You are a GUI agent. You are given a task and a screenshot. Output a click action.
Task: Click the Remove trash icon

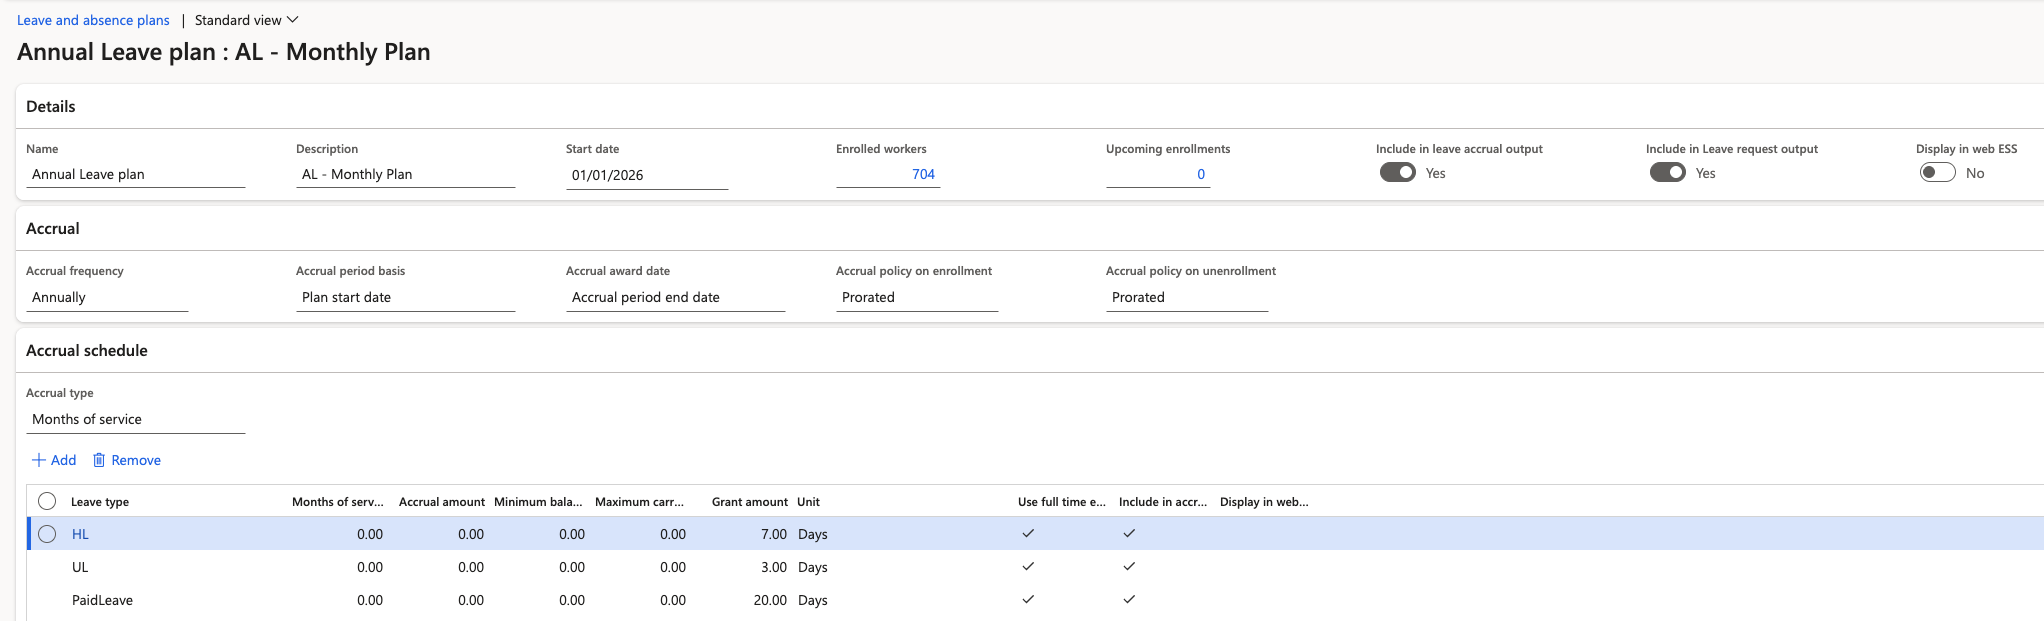click(x=99, y=460)
